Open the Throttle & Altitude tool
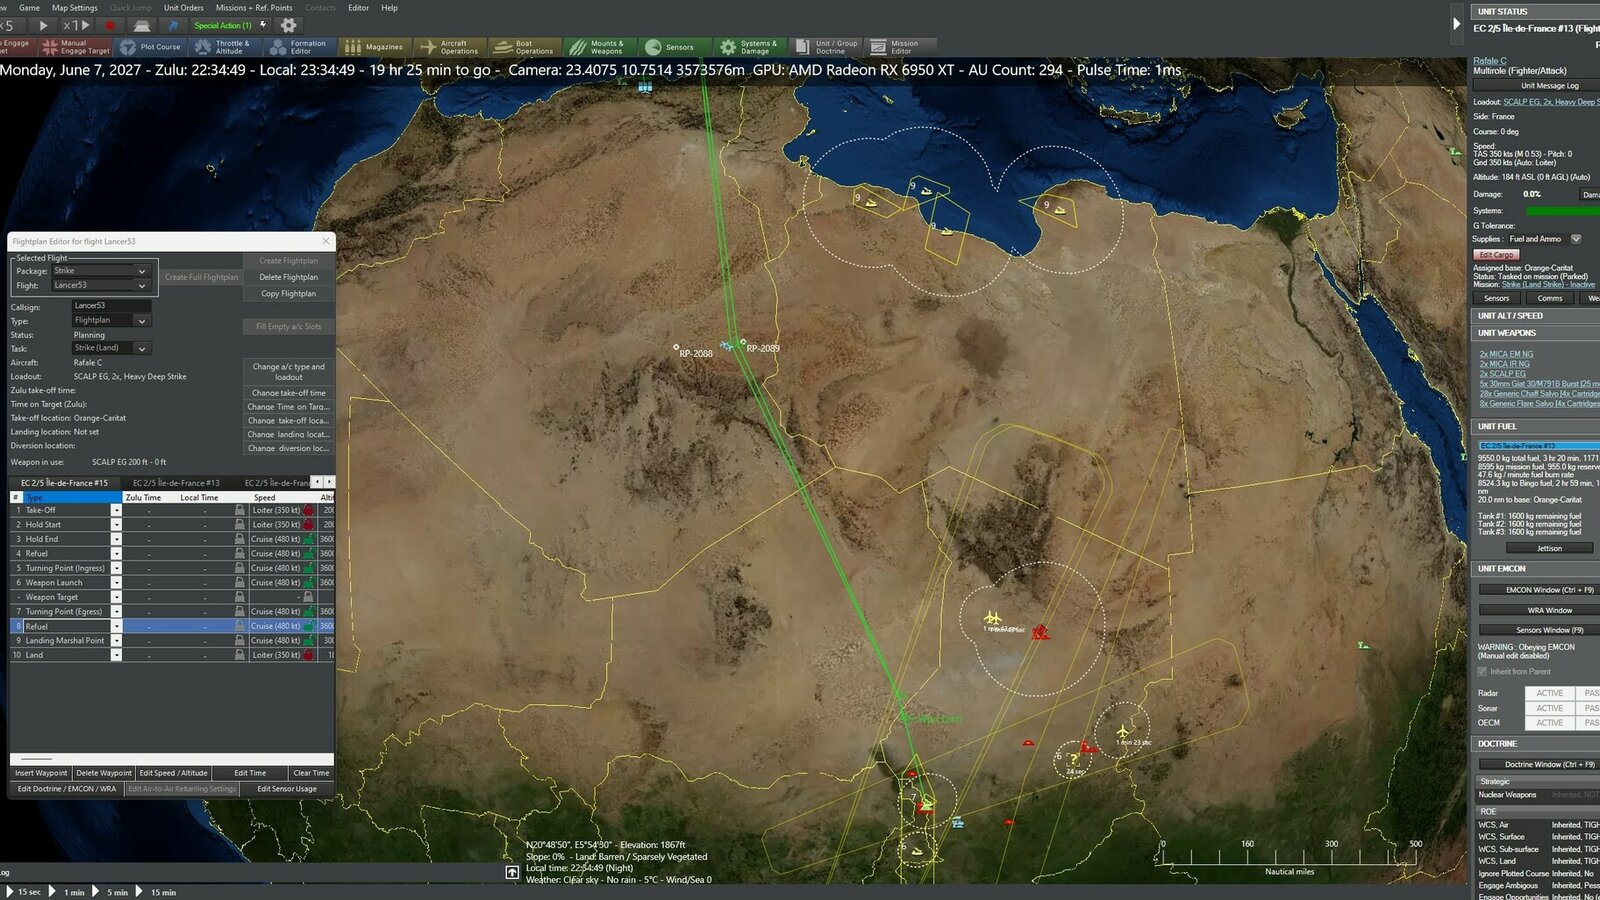 pos(224,45)
